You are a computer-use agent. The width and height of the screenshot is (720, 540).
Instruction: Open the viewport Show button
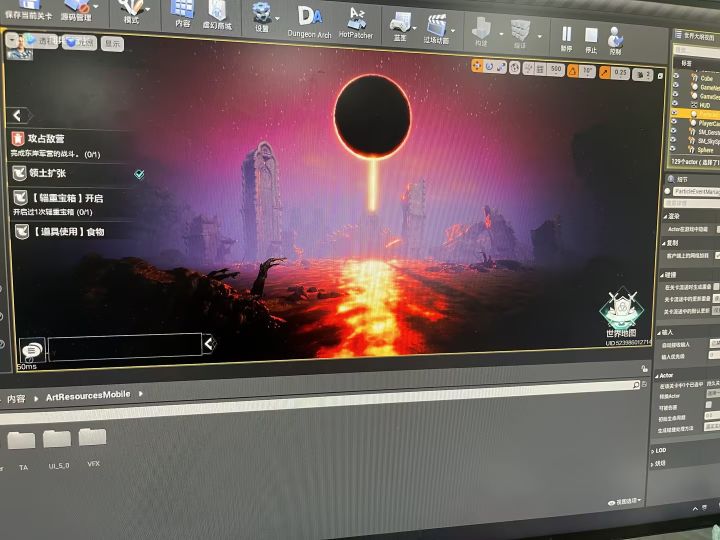(x=112, y=44)
